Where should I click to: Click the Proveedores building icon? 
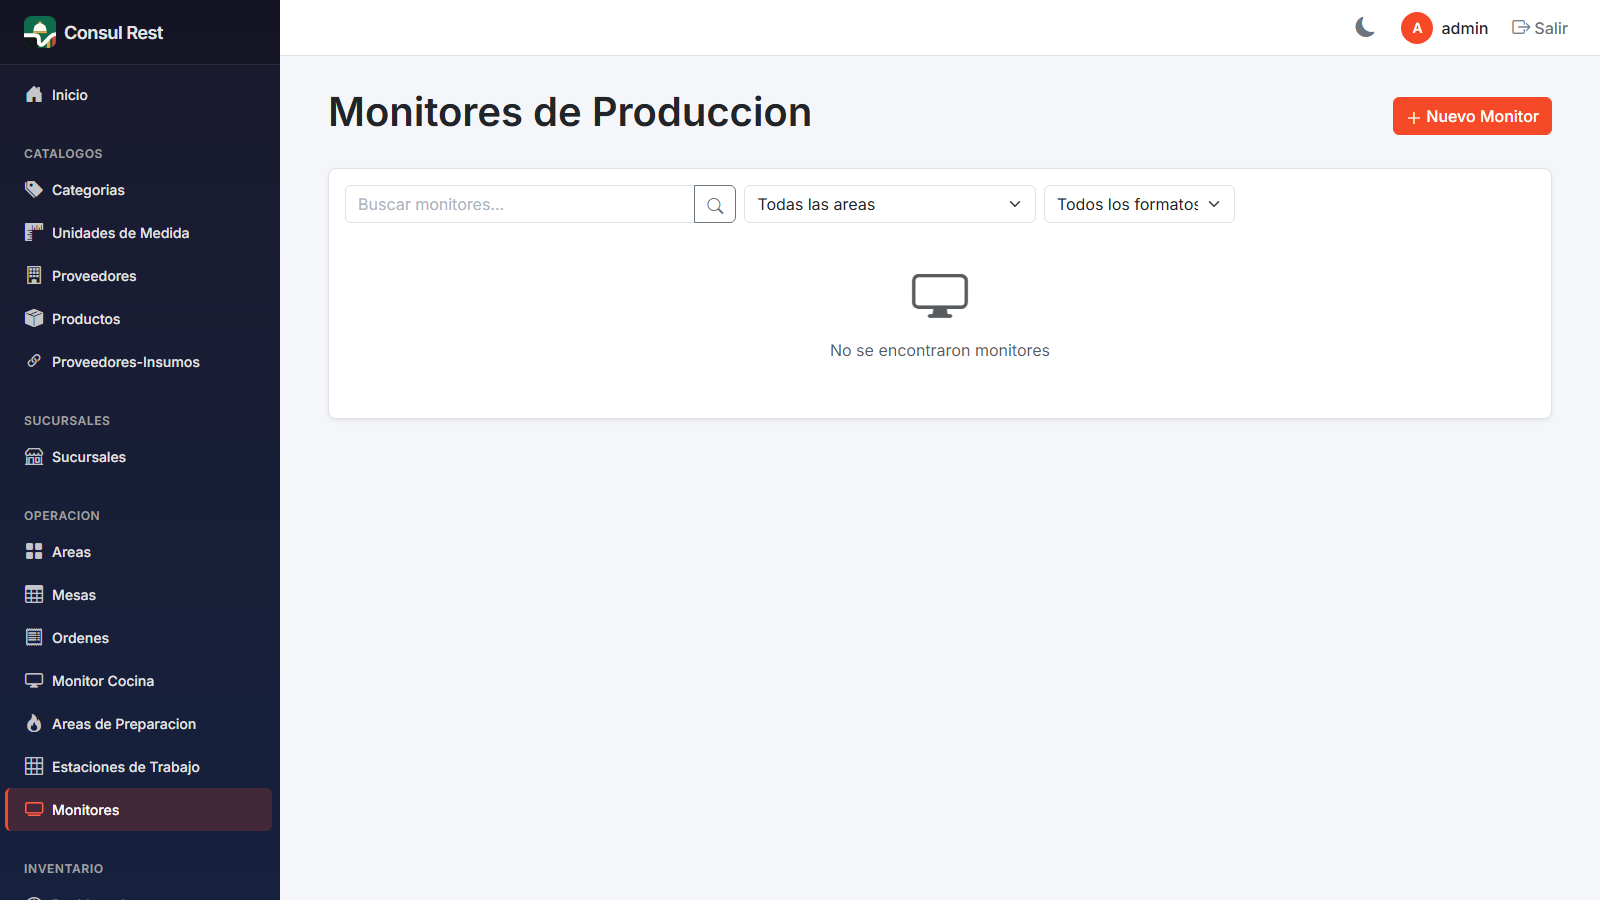click(34, 275)
